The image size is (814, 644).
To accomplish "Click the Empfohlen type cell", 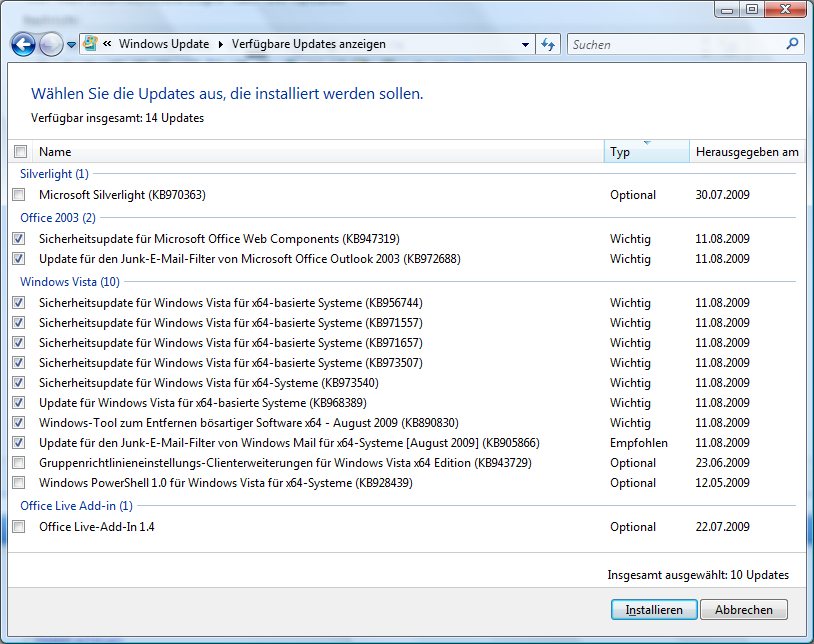I will (639, 443).
